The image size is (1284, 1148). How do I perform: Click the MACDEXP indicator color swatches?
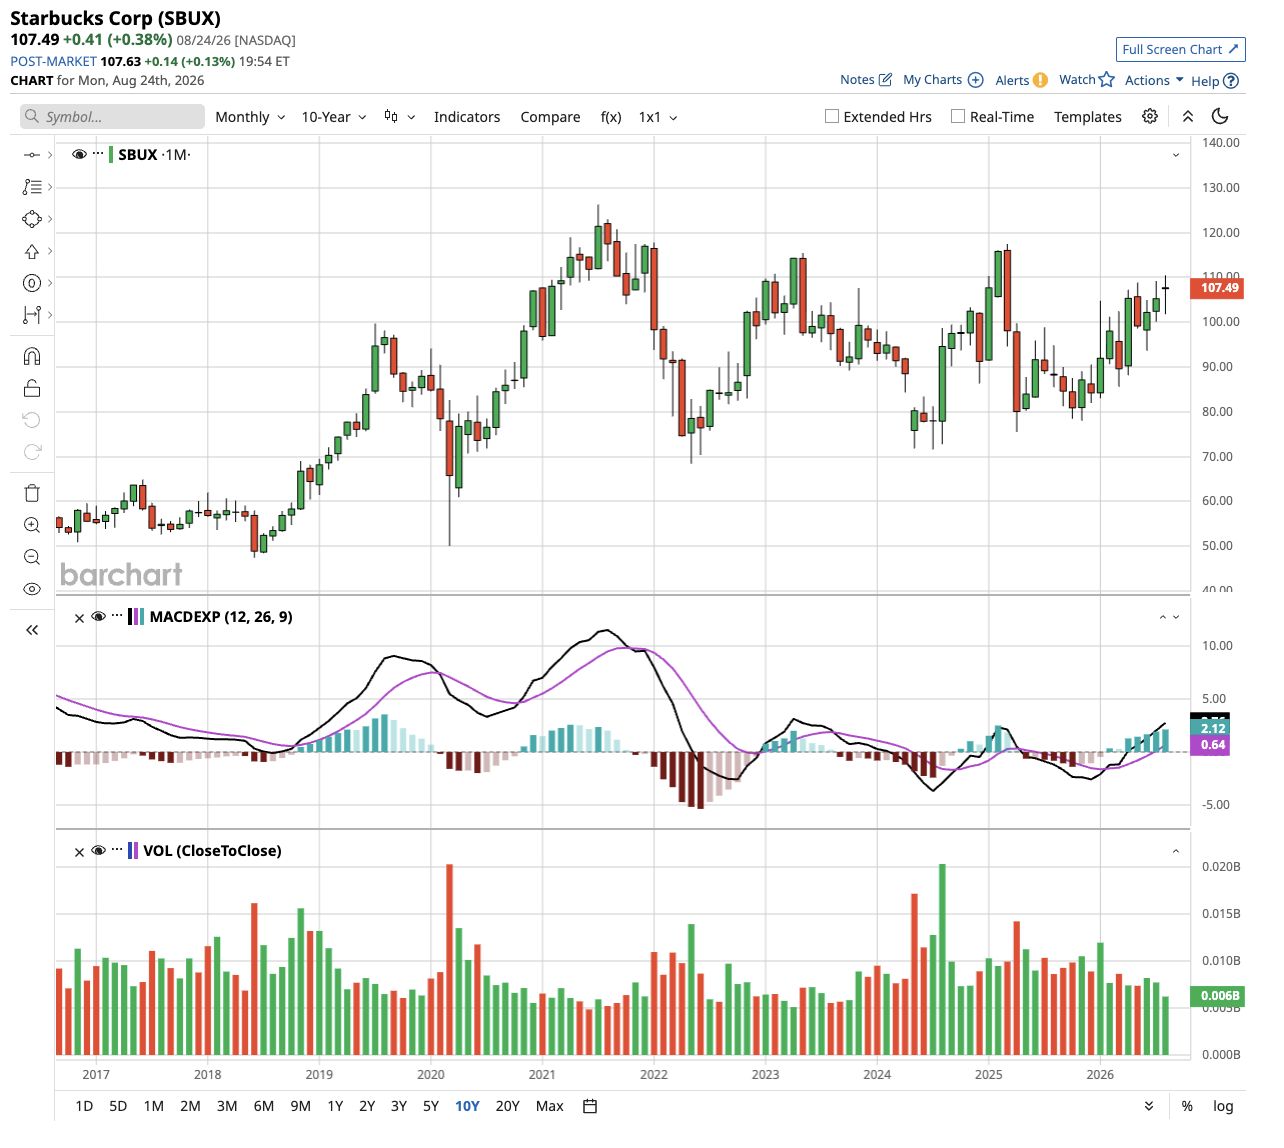[x=136, y=617]
